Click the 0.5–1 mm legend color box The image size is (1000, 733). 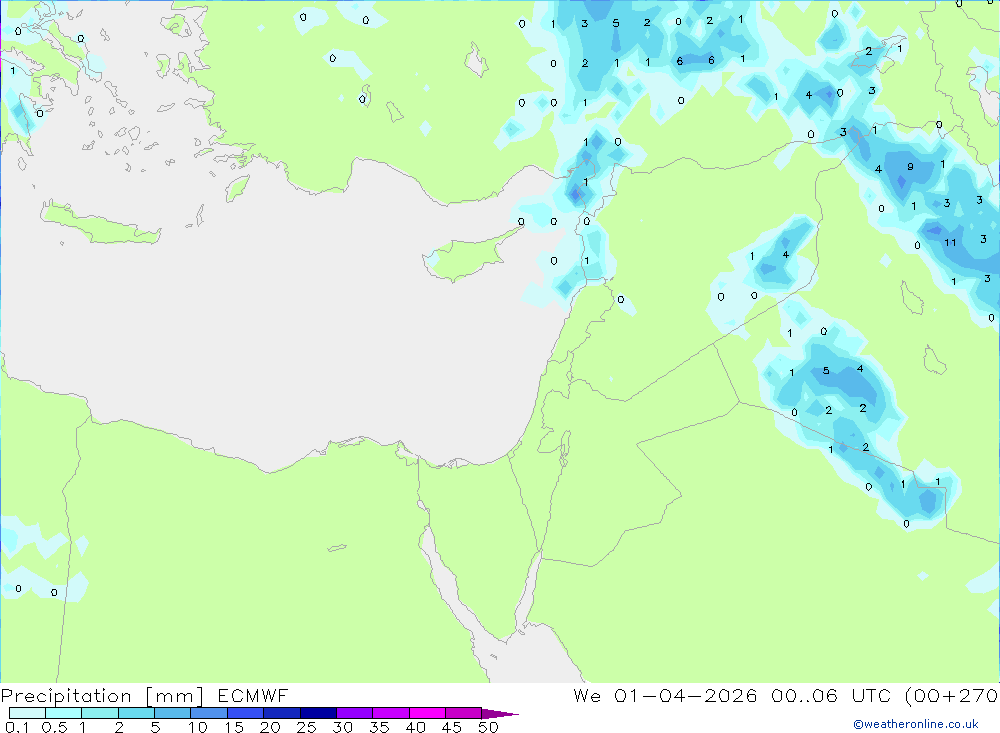pyautogui.click(x=64, y=713)
